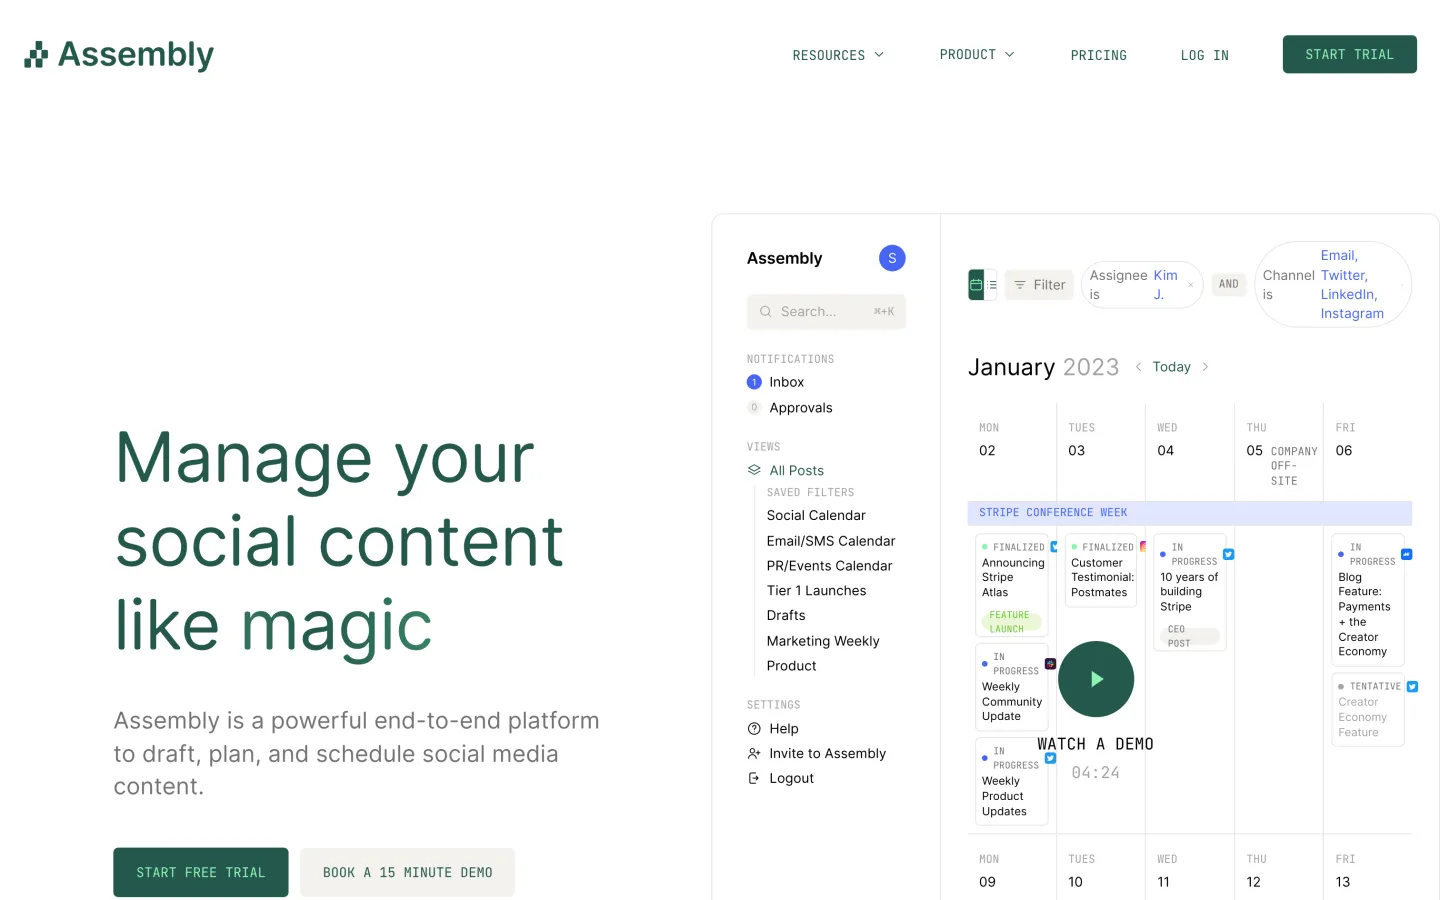This screenshot has width=1440, height=900.
Task: Open the Pricing page
Action: click(1099, 55)
